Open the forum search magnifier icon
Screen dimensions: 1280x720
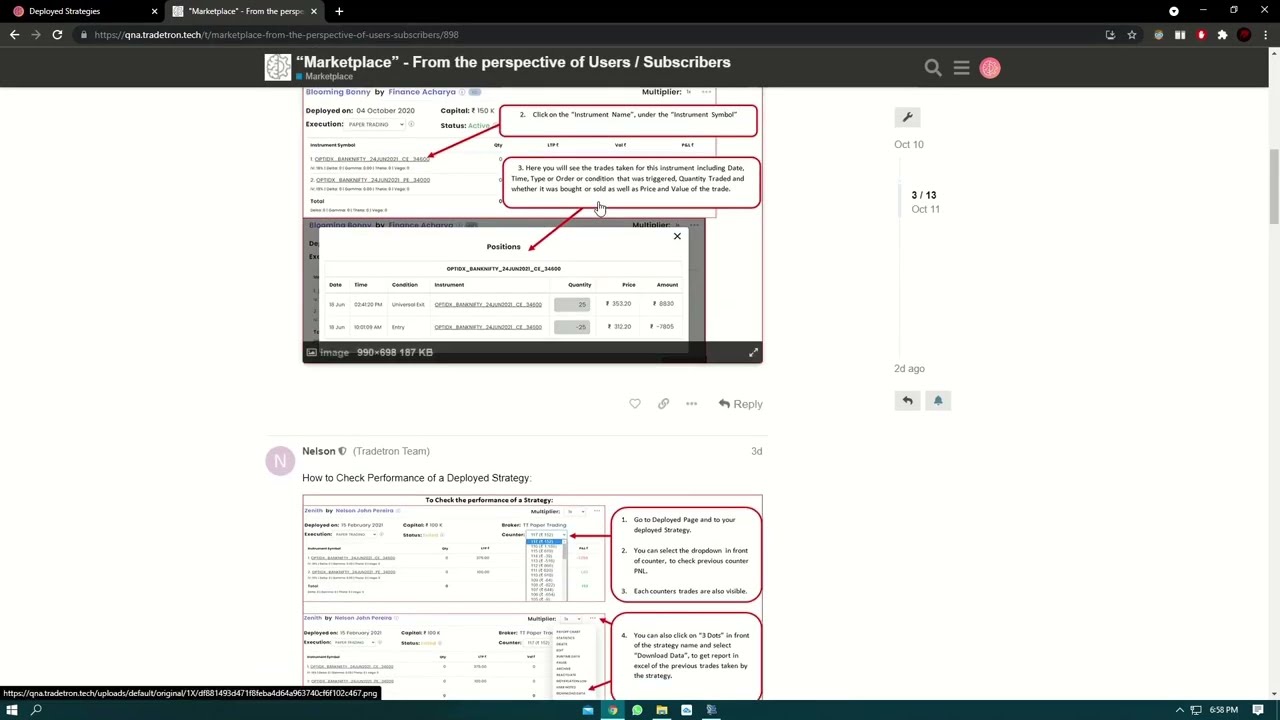933,68
